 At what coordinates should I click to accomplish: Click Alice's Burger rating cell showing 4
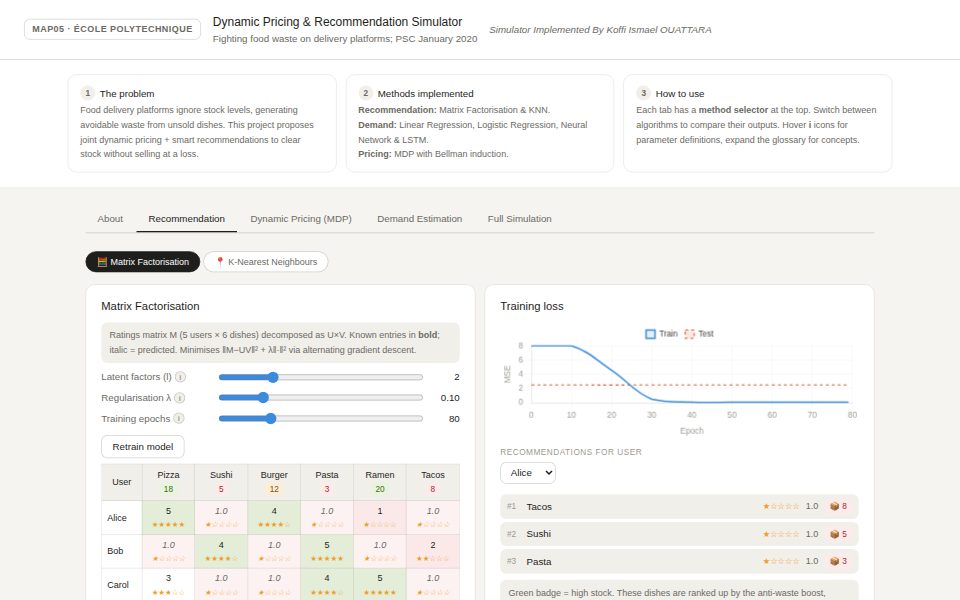pos(274,518)
